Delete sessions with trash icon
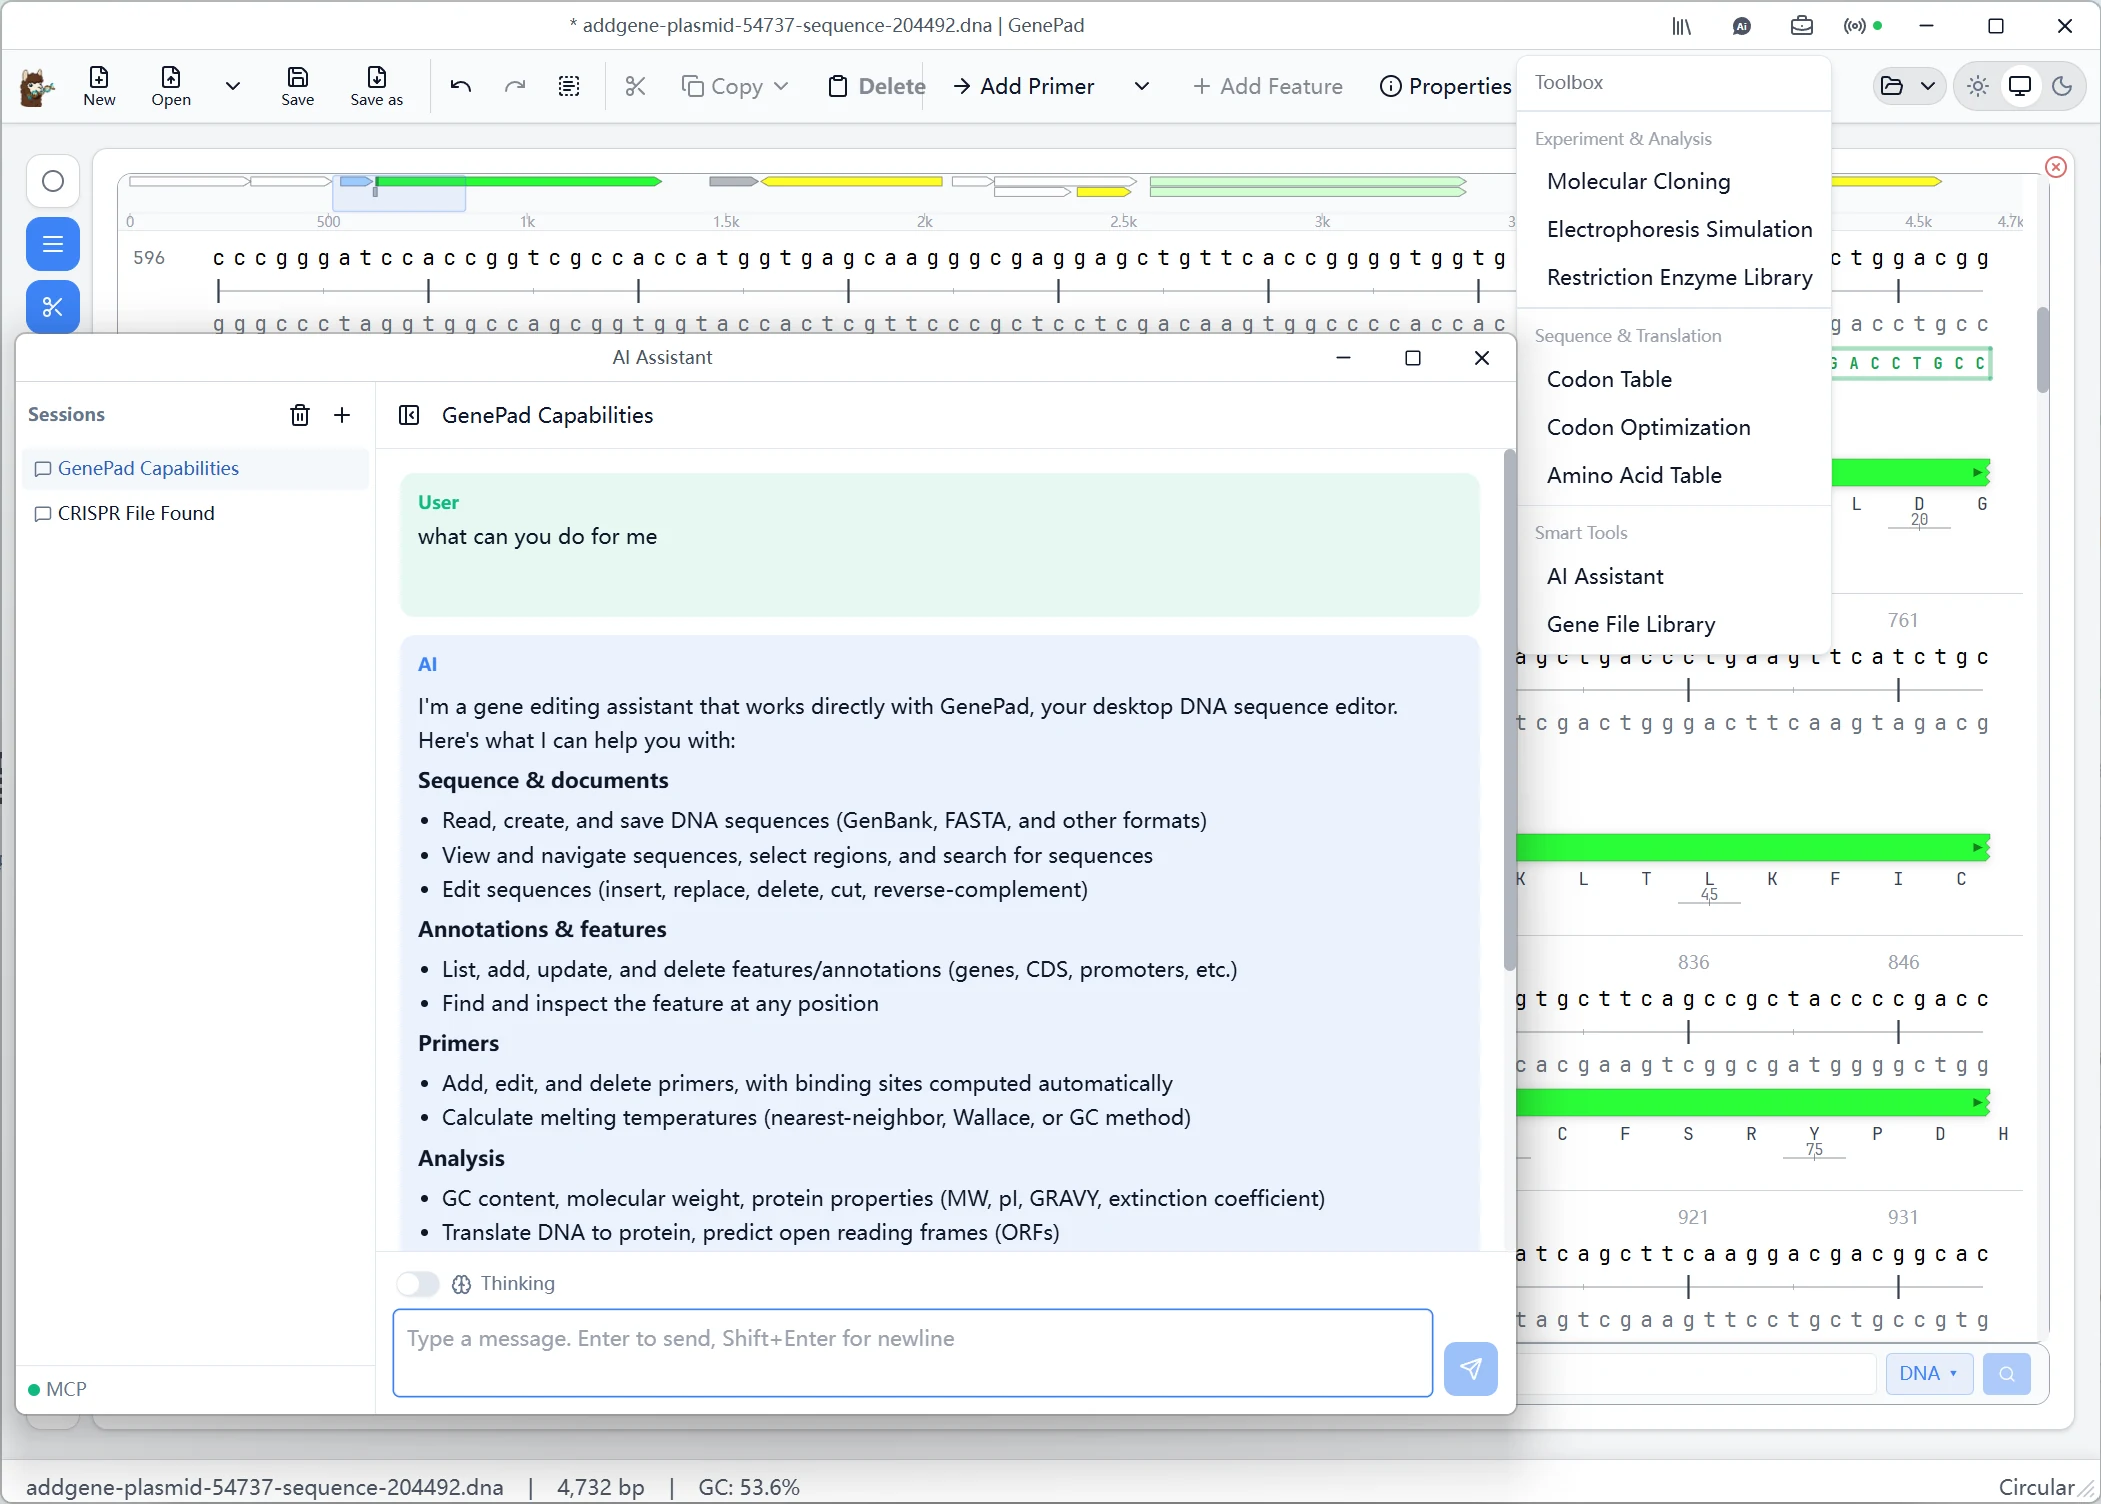Viewport: 2101px width, 1504px height. pyautogui.click(x=300, y=415)
